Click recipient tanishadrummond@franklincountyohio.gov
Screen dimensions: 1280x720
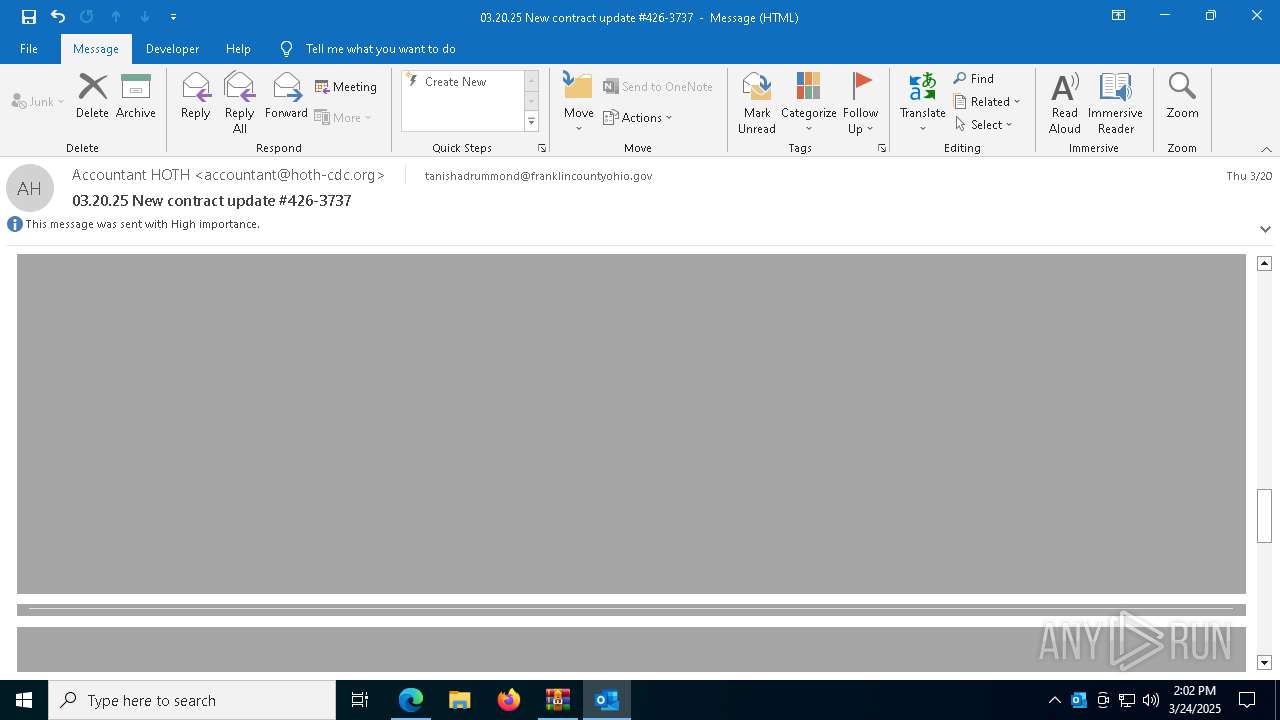(x=538, y=176)
